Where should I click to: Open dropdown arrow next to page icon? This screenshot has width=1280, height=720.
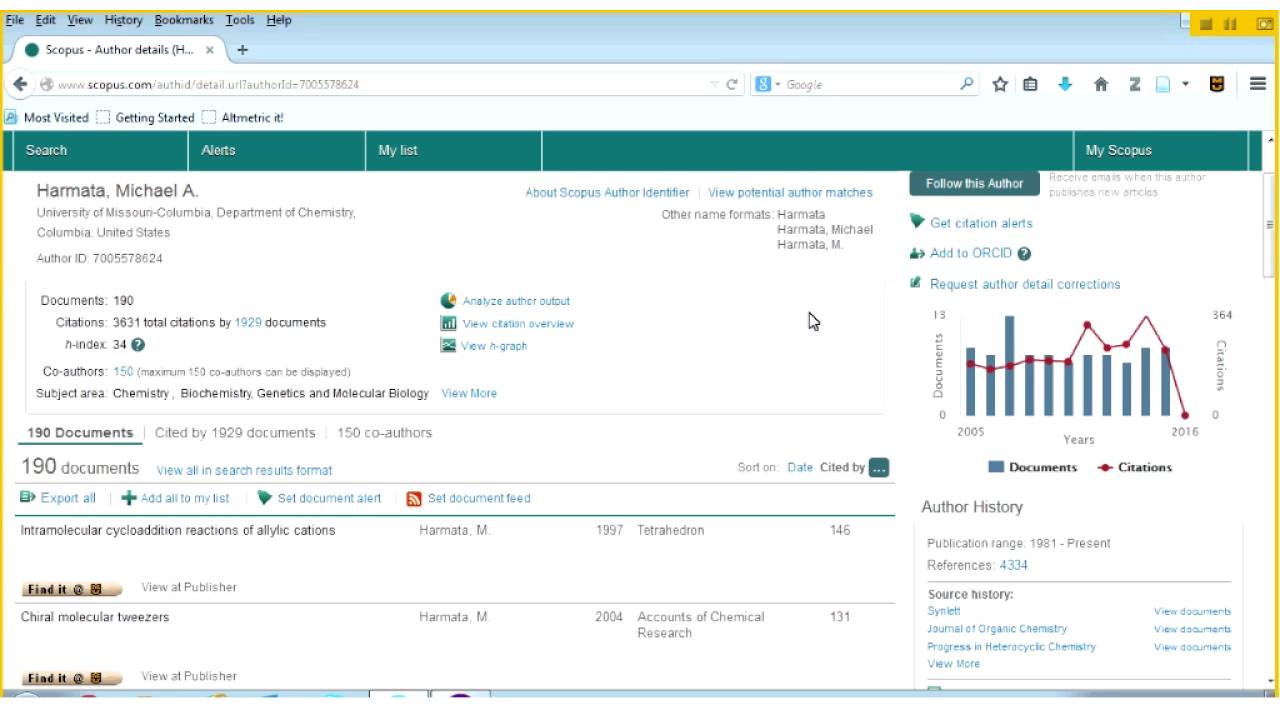coord(1186,84)
